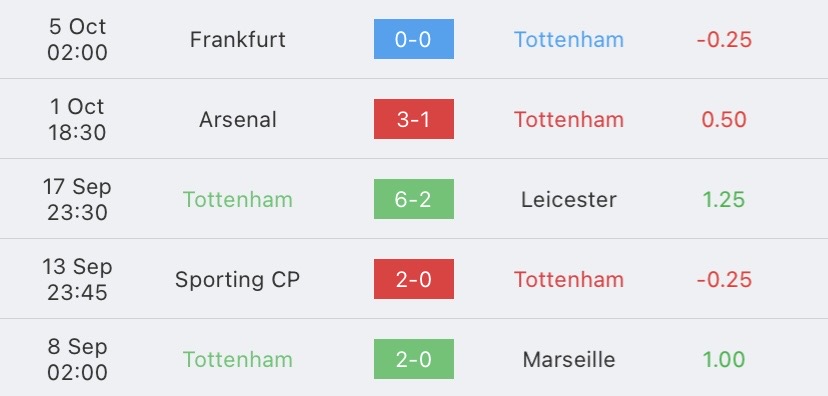Click the green 2-0 score badge
Screen dimensions: 828x396
(x=413, y=359)
